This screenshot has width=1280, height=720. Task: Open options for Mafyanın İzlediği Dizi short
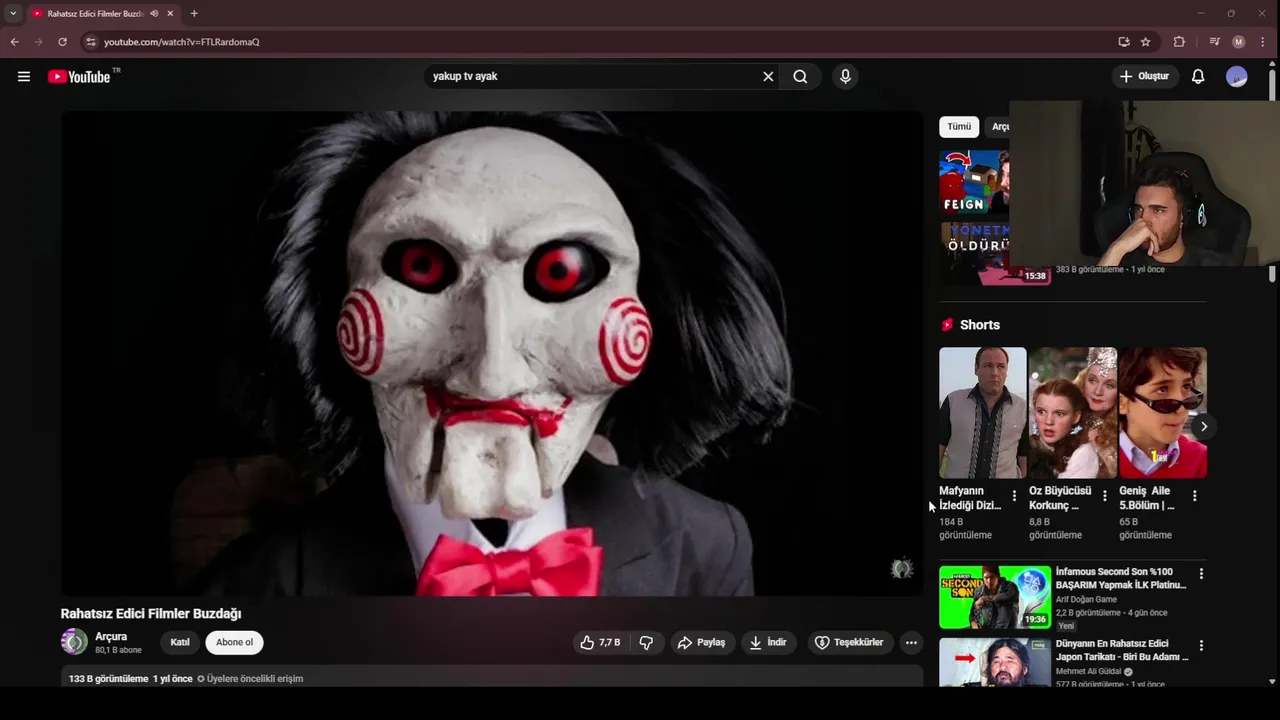tap(1014, 496)
